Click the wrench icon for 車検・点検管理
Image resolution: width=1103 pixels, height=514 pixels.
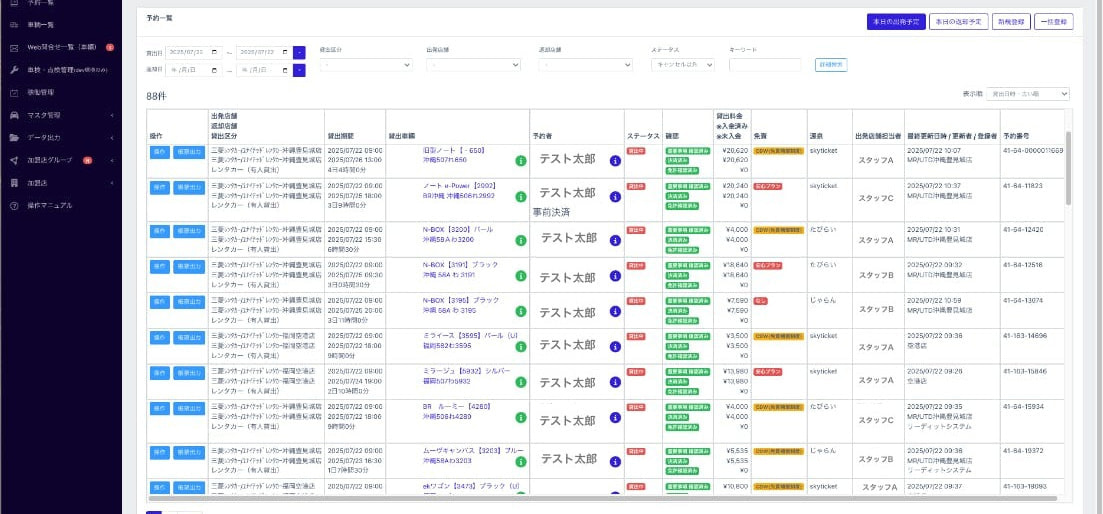(x=13, y=70)
